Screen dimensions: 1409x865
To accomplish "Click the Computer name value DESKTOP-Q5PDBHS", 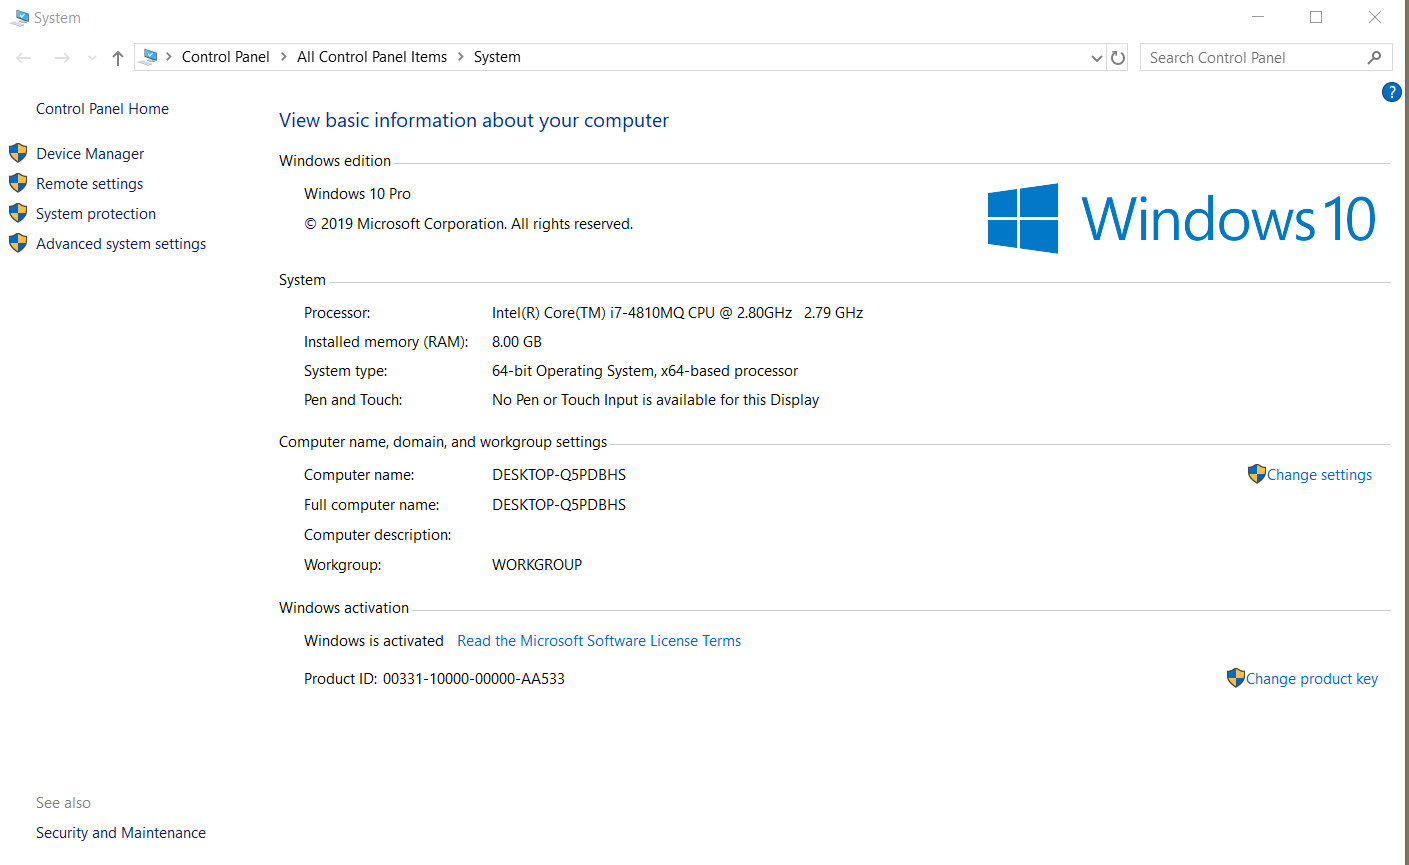I will point(559,475).
